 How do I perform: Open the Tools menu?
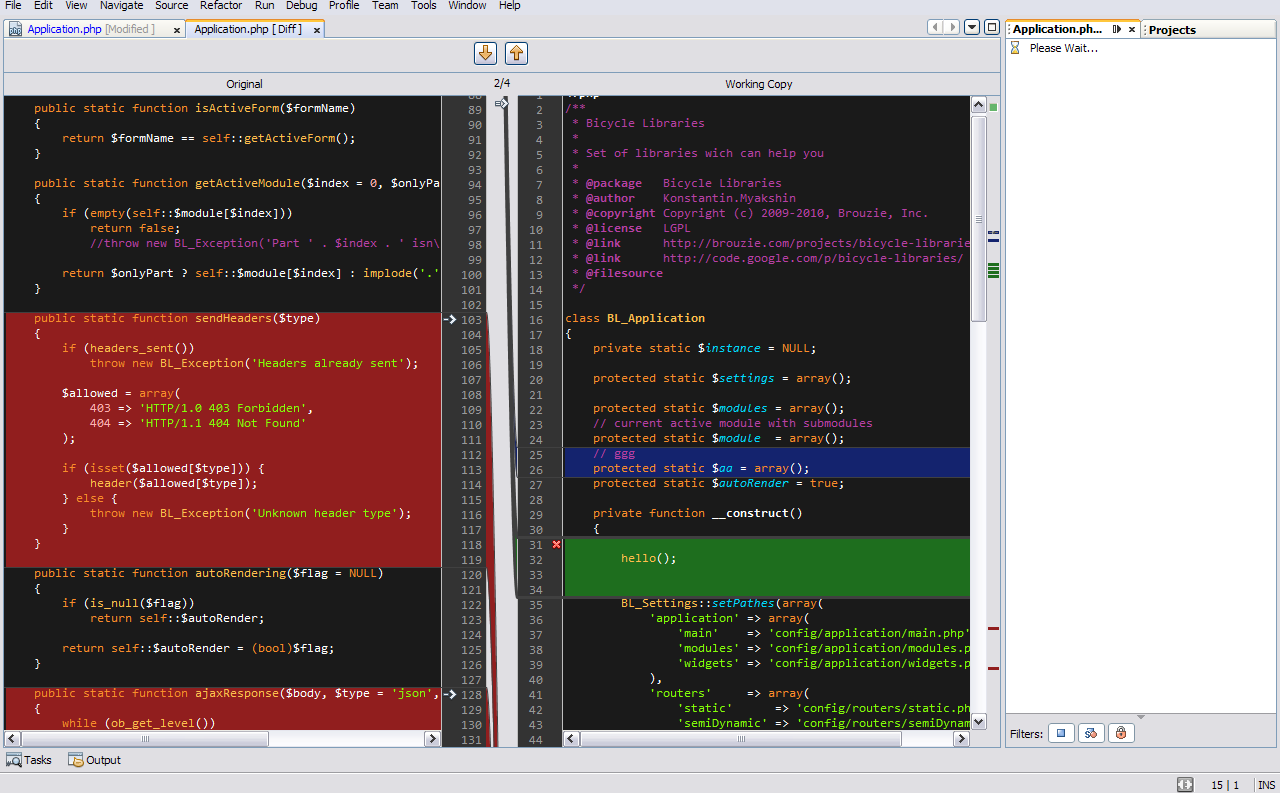(x=424, y=5)
